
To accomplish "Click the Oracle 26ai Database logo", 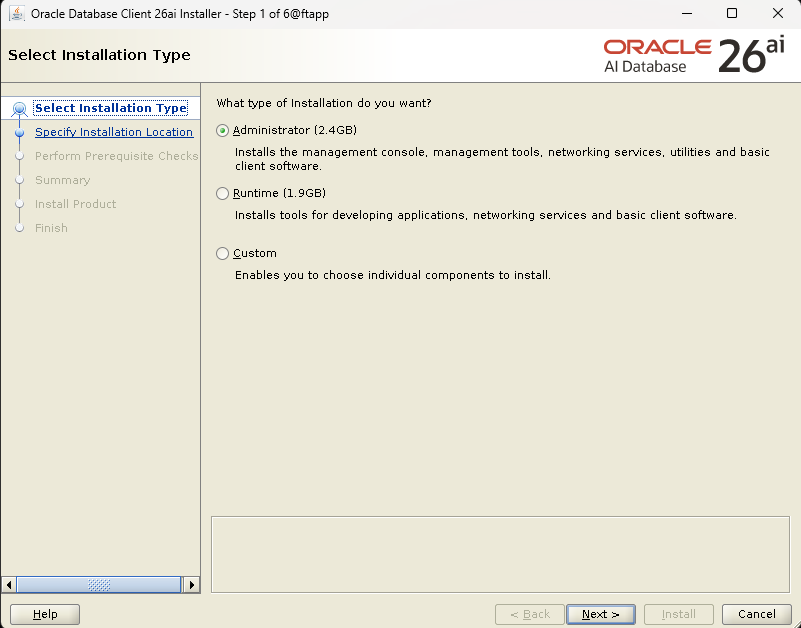I will [x=694, y=56].
